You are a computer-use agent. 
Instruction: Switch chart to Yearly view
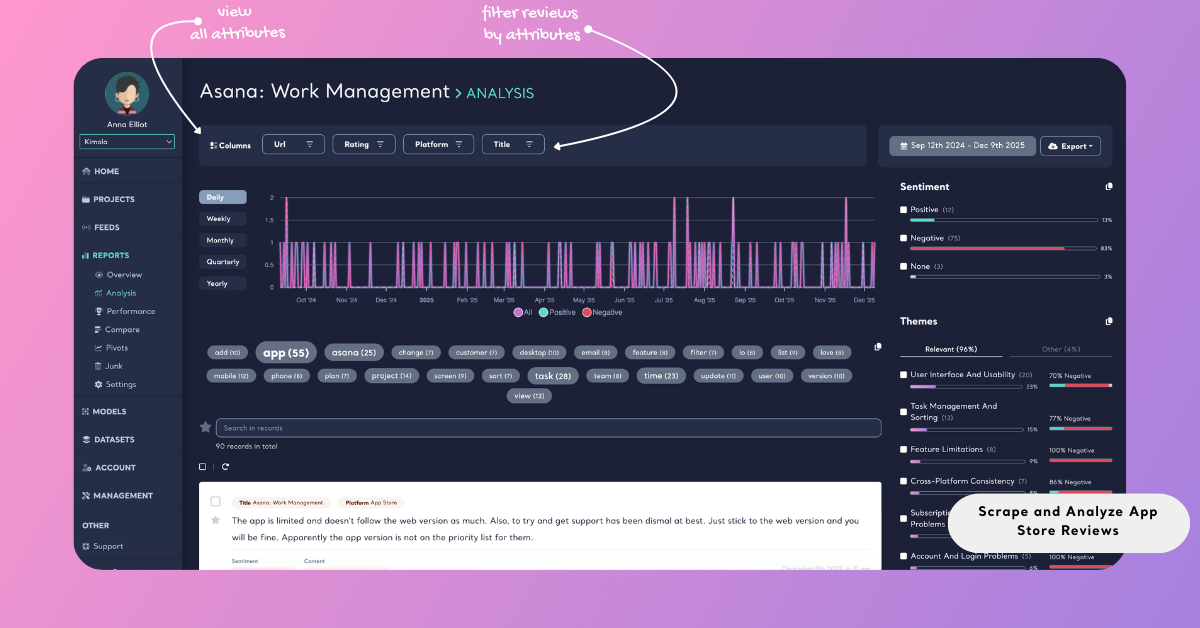[x=222, y=283]
